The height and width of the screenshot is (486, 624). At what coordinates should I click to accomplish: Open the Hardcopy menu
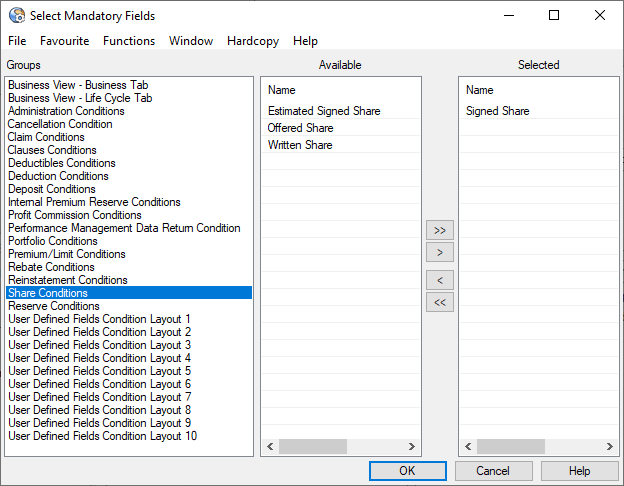(x=253, y=41)
